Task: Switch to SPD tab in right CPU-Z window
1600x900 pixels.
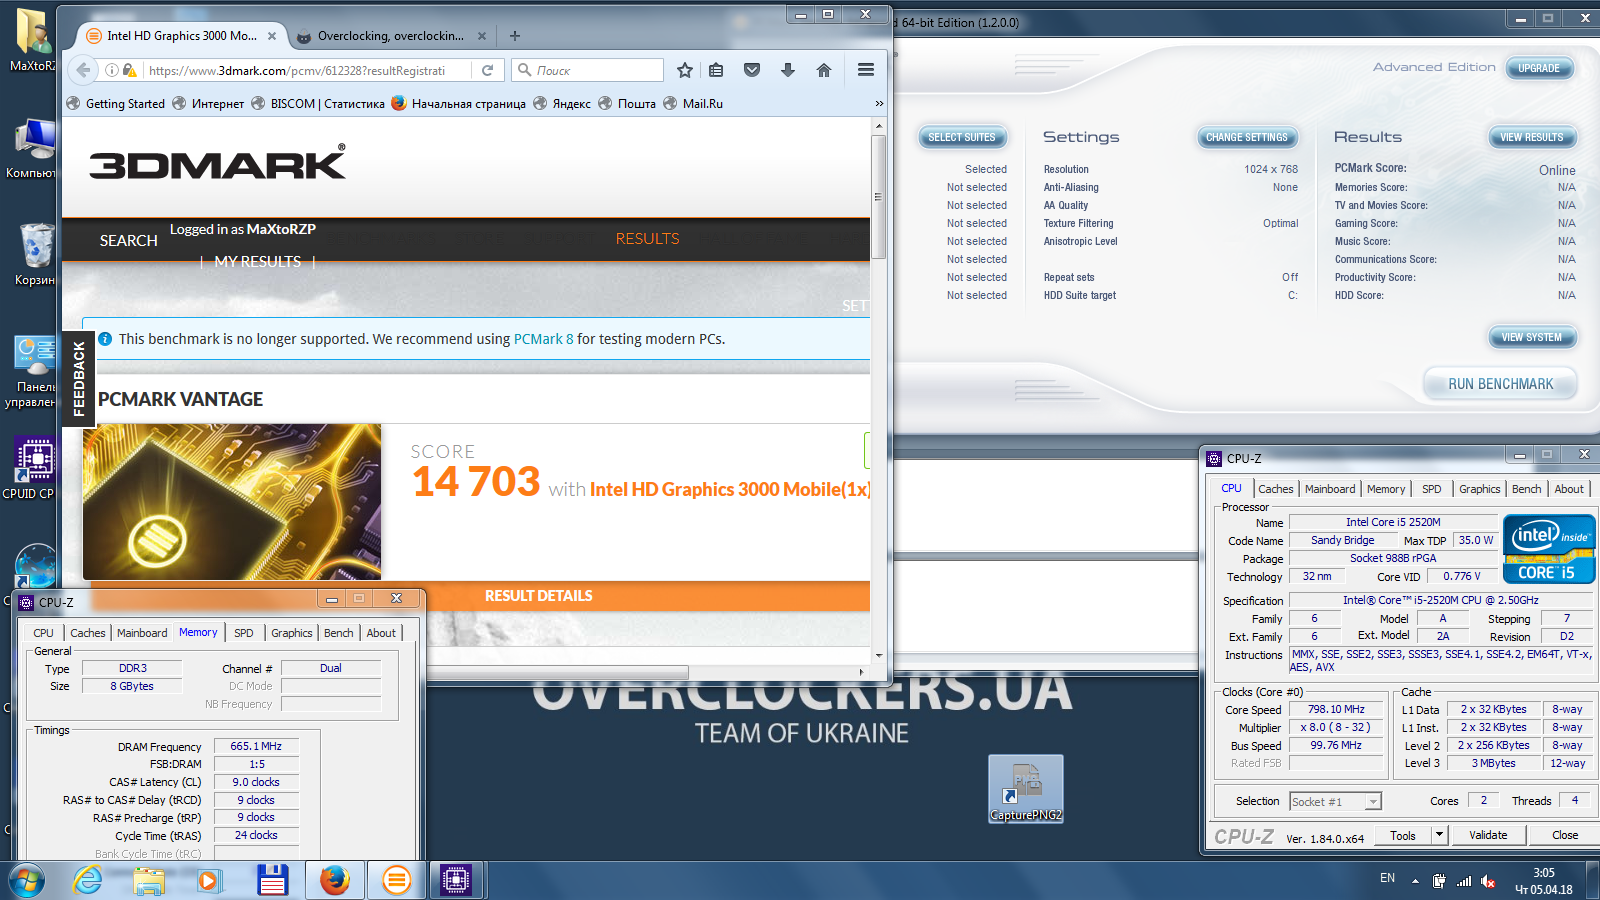Action: point(1432,489)
